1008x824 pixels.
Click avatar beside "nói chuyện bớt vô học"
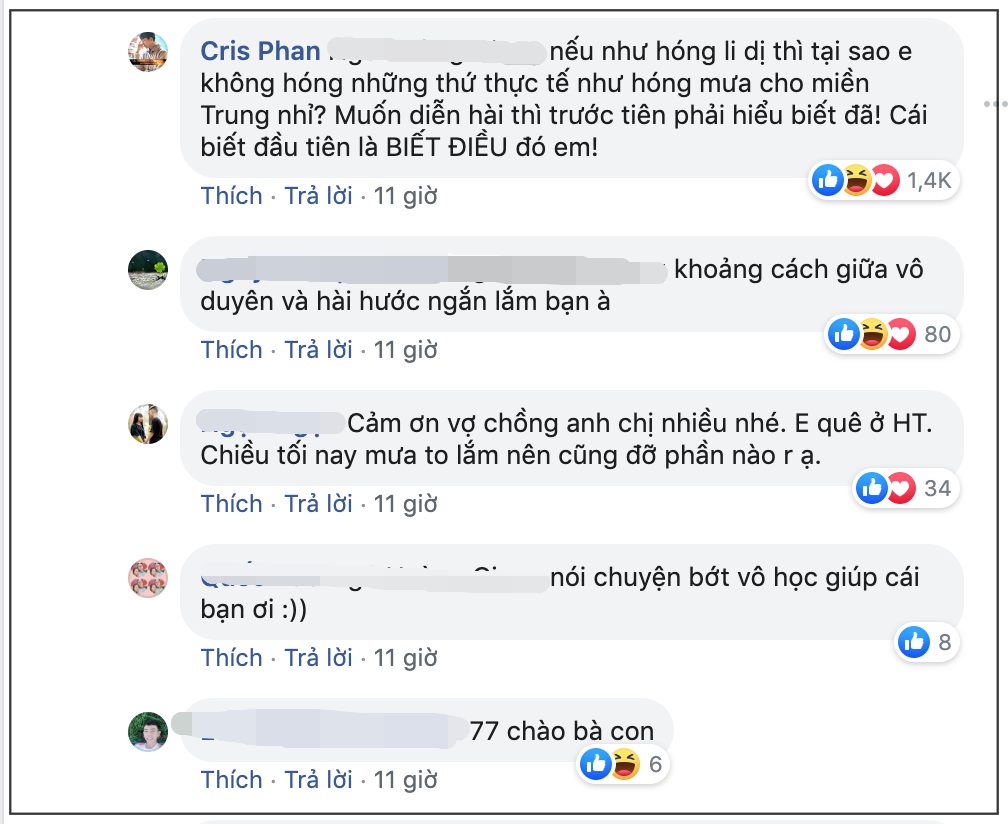coord(148,578)
